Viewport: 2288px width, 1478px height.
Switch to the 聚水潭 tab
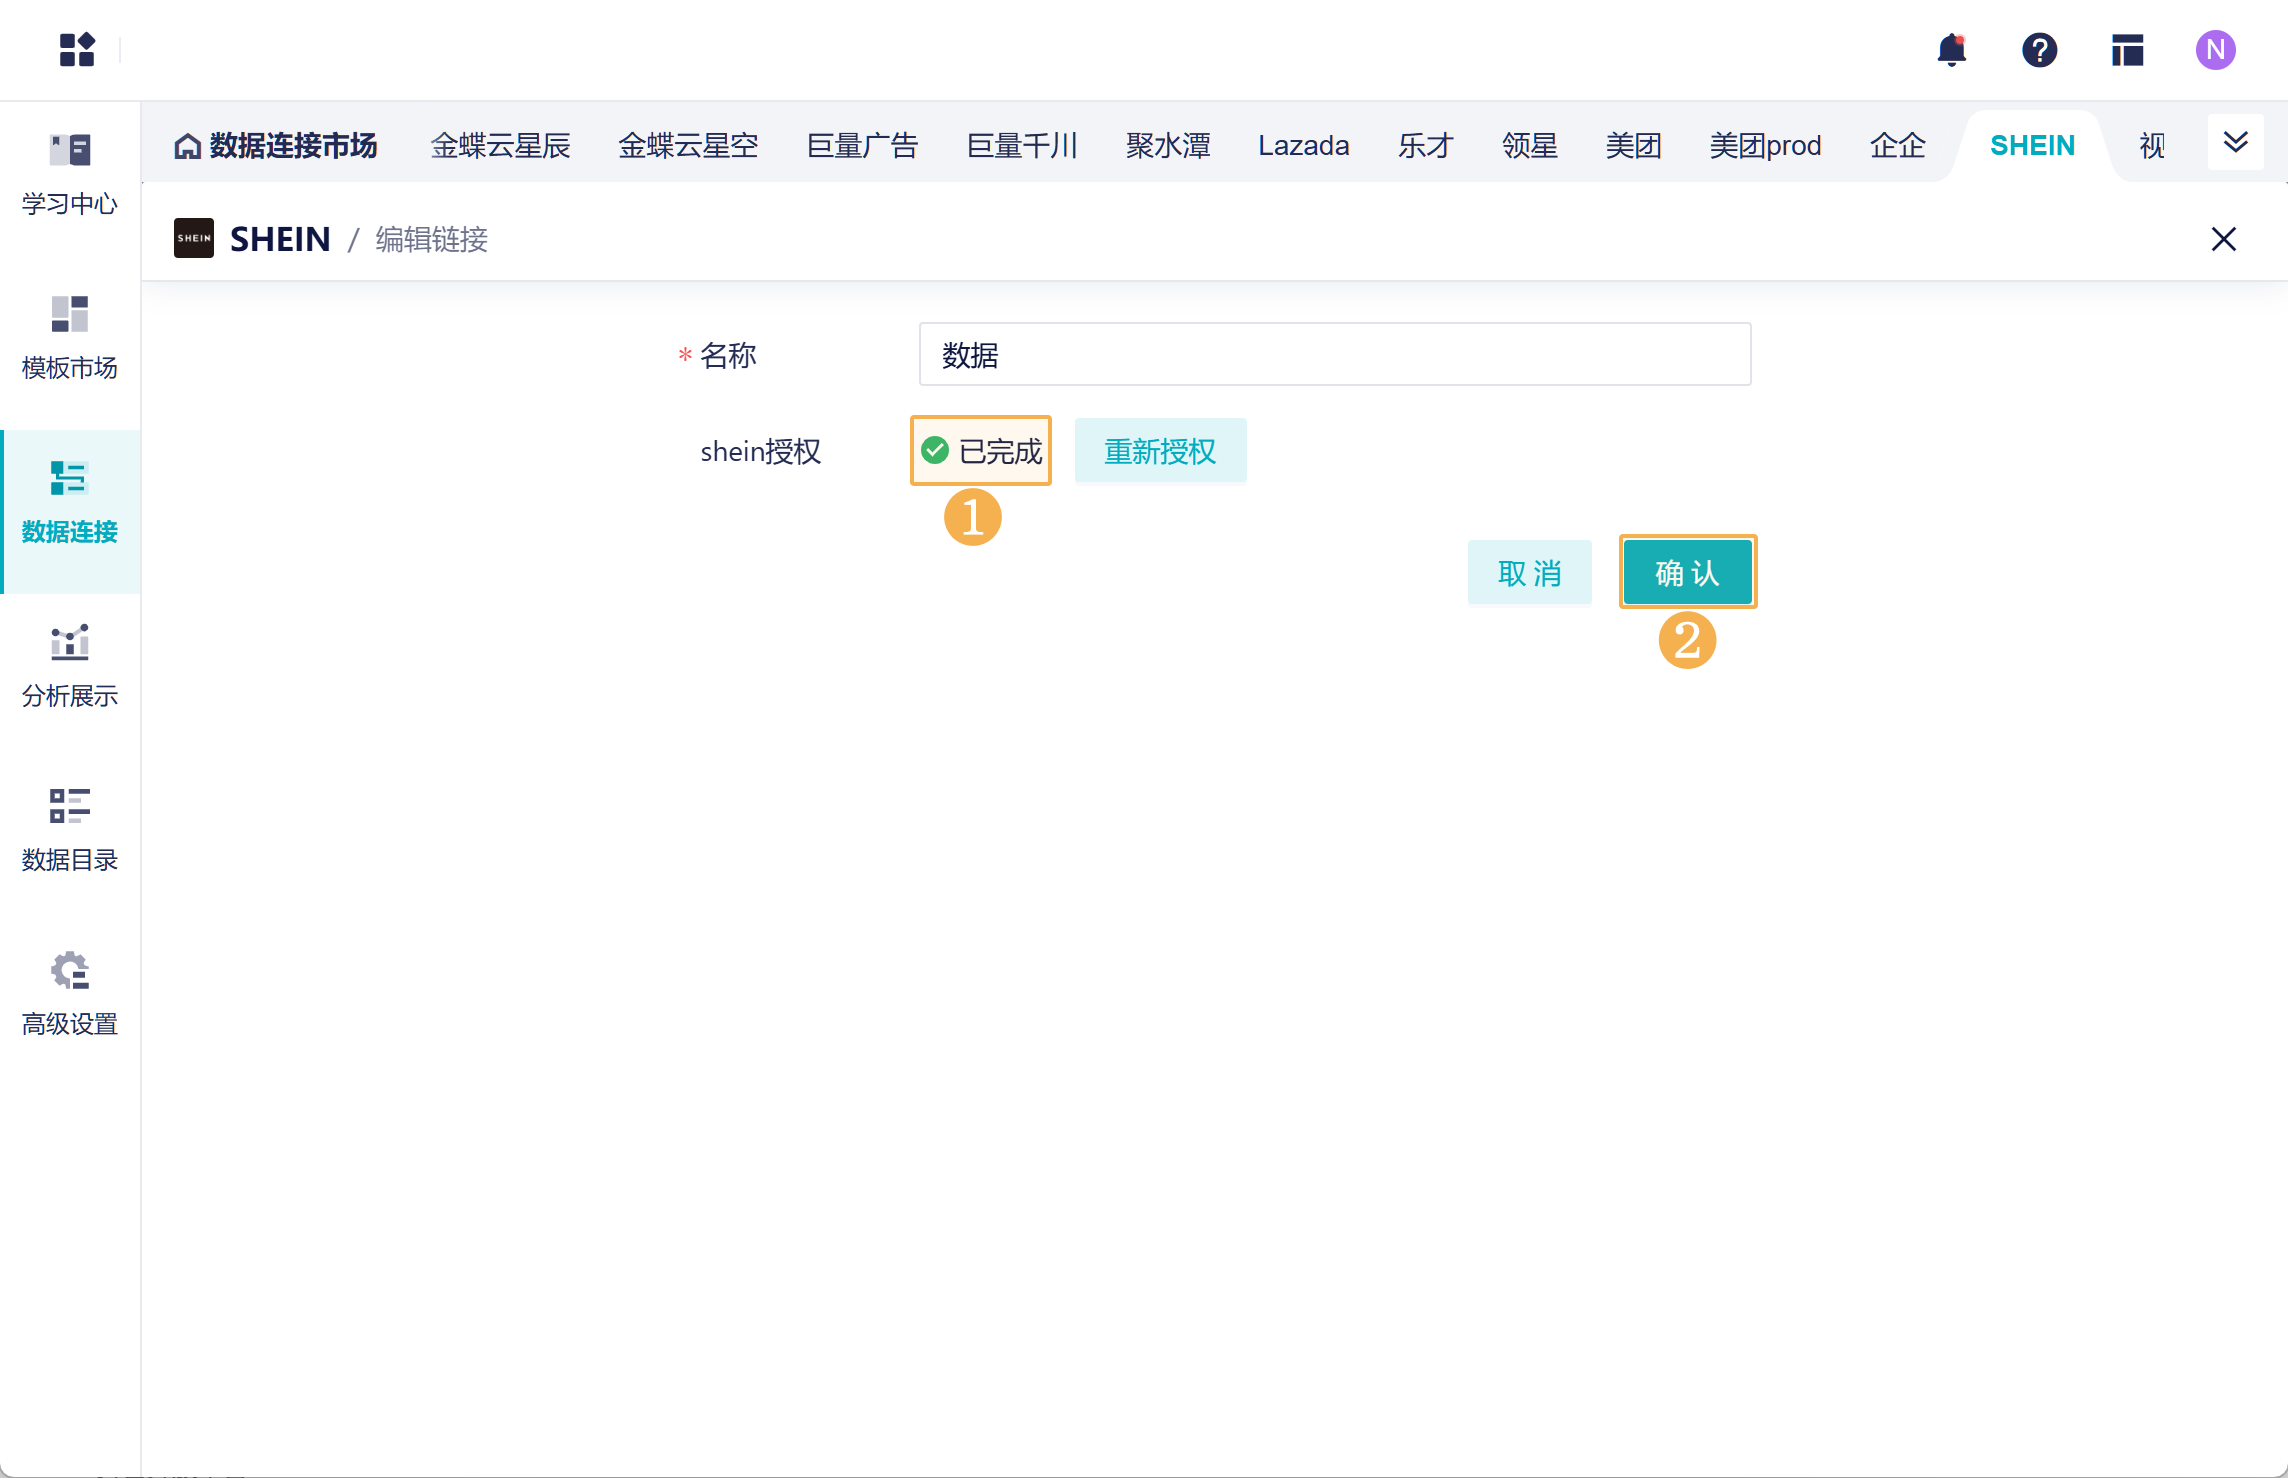coord(1167,146)
